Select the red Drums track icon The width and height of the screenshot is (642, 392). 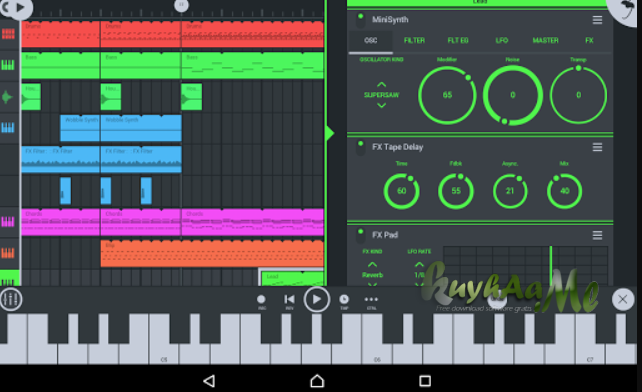[x=8, y=34]
